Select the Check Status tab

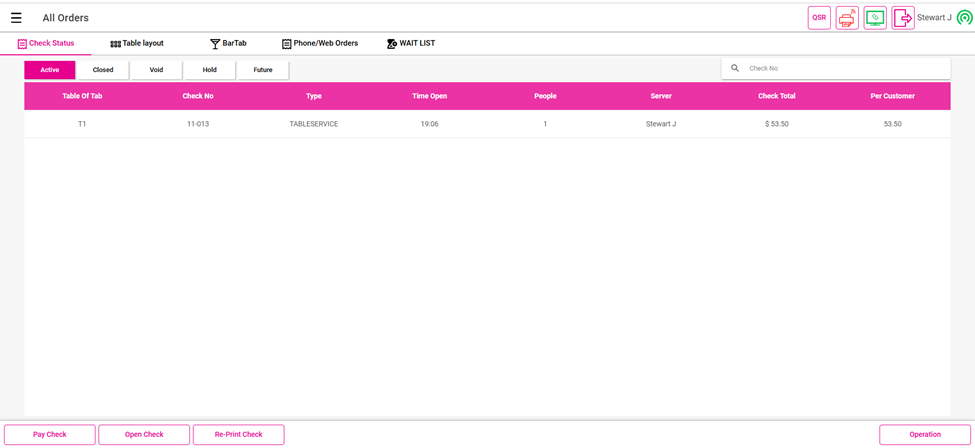(46, 44)
